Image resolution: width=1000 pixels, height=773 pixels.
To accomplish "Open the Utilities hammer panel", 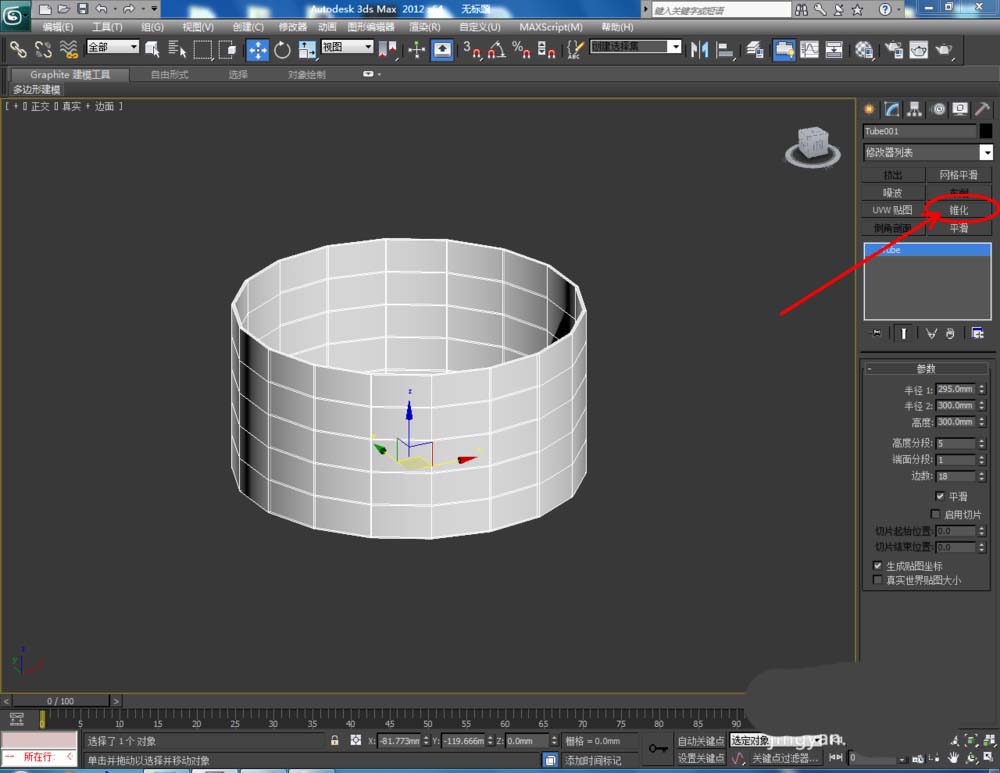I will 983,109.
